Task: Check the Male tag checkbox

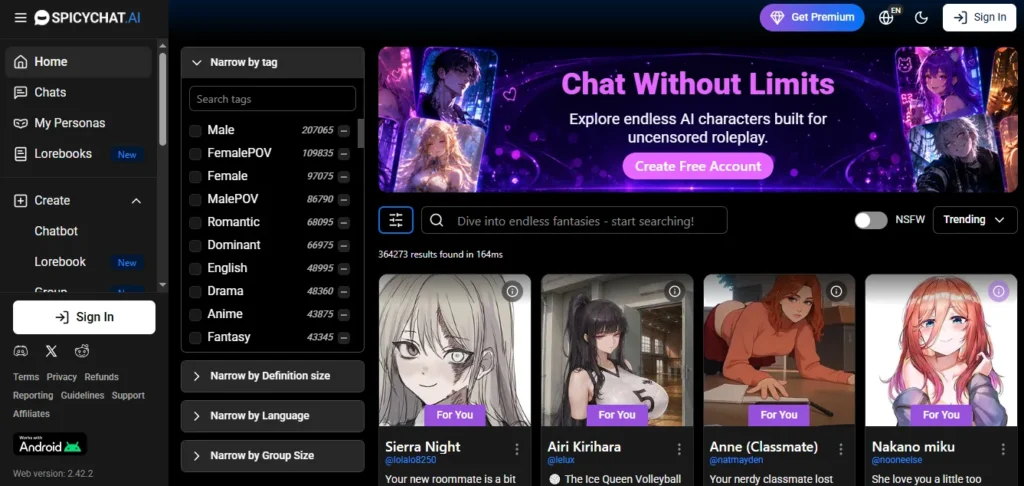Action: pos(195,131)
